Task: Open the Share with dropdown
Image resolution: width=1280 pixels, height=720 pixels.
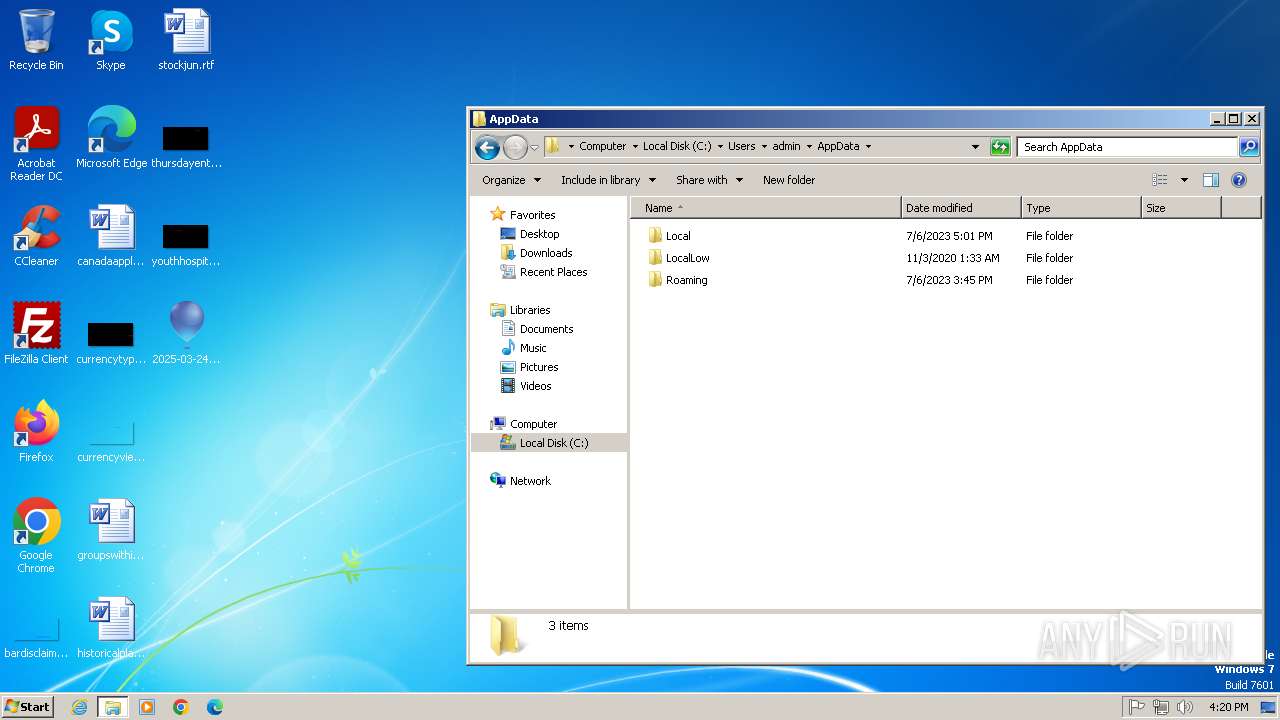Action: click(709, 180)
